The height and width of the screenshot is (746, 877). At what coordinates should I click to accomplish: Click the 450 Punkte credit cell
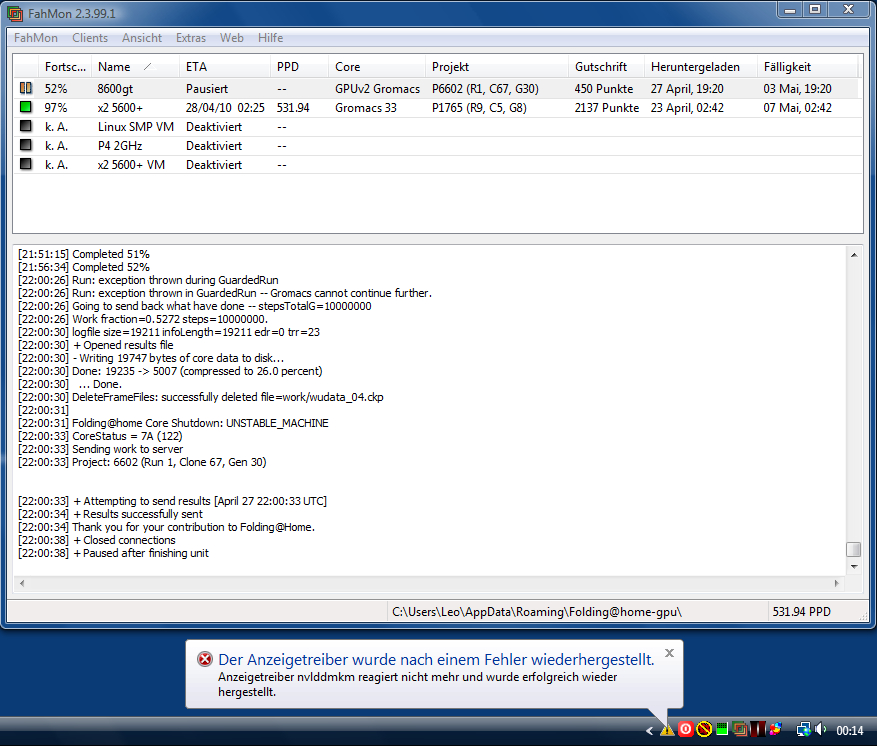(x=603, y=88)
